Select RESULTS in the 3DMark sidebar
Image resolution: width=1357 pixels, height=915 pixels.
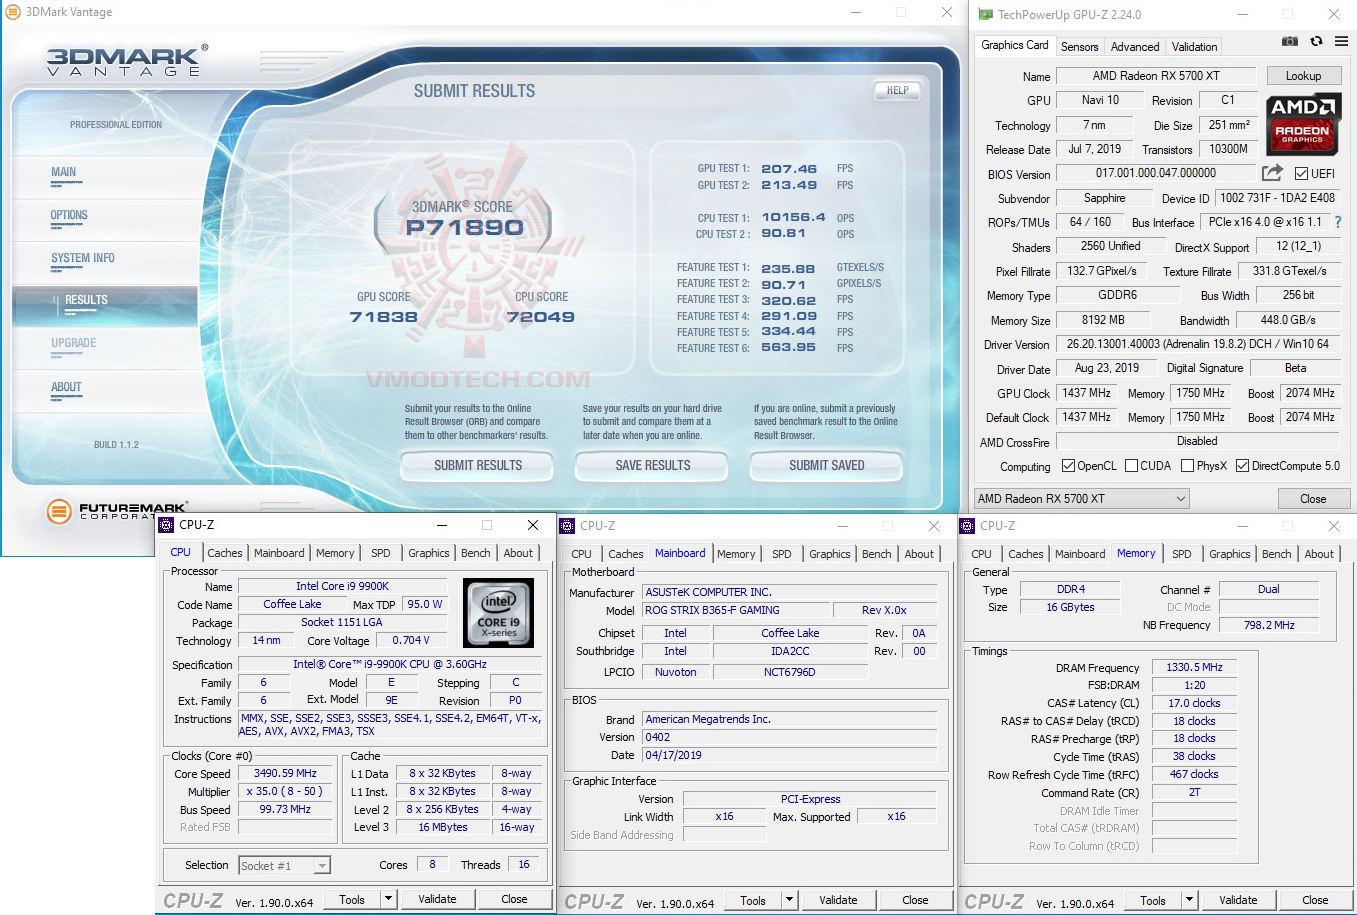click(85, 299)
